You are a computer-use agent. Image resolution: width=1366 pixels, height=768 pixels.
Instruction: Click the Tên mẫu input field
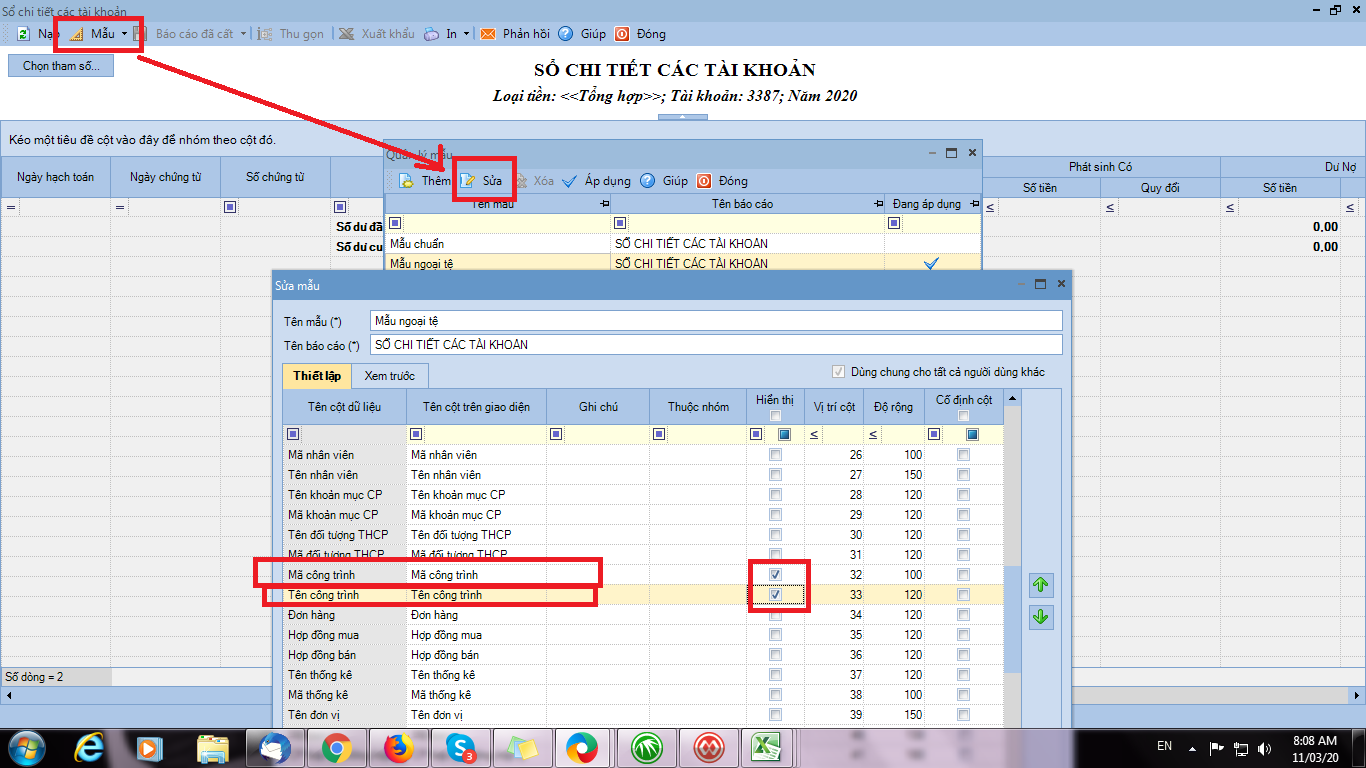(x=715, y=321)
